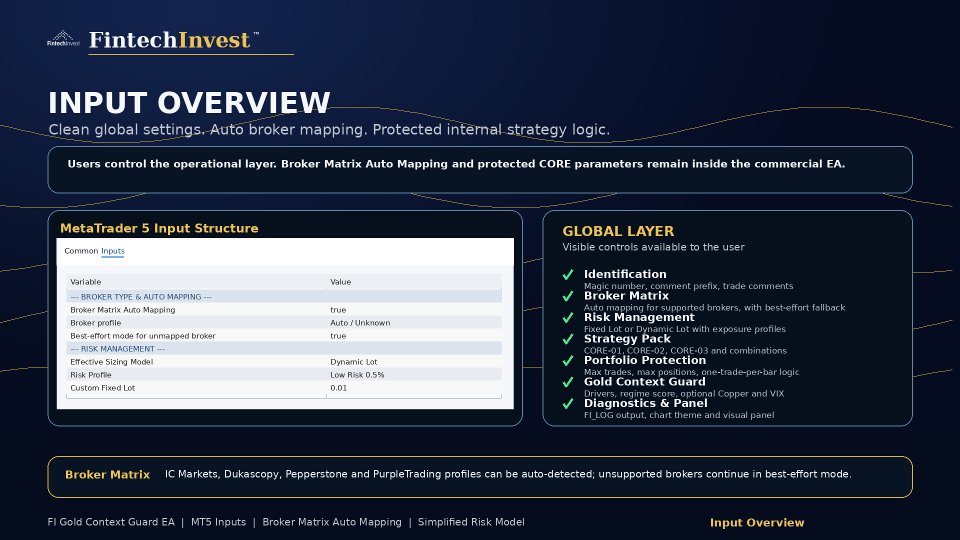Click Visible controls available to the user

653,247
